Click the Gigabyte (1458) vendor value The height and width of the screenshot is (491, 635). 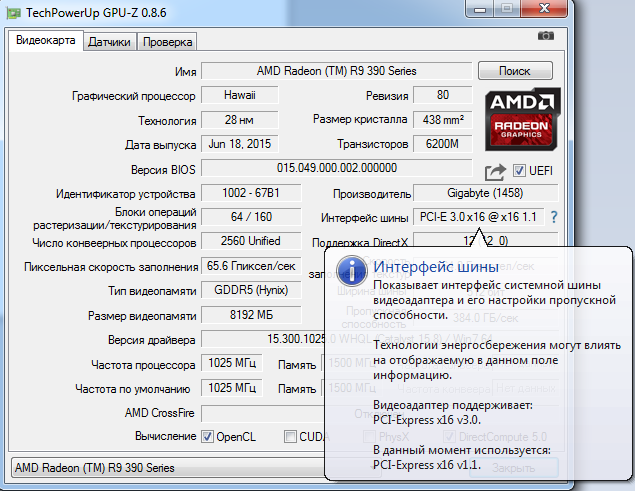(485, 193)
